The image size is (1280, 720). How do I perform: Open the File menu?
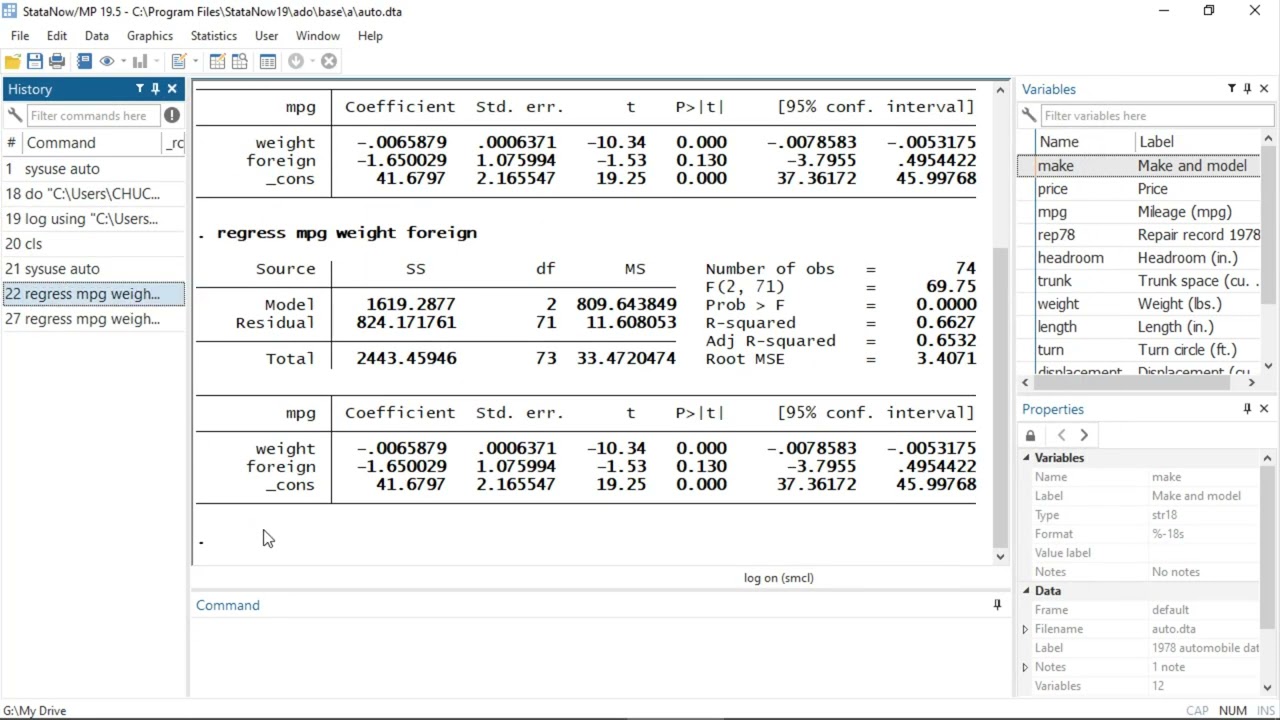[20, 35]
